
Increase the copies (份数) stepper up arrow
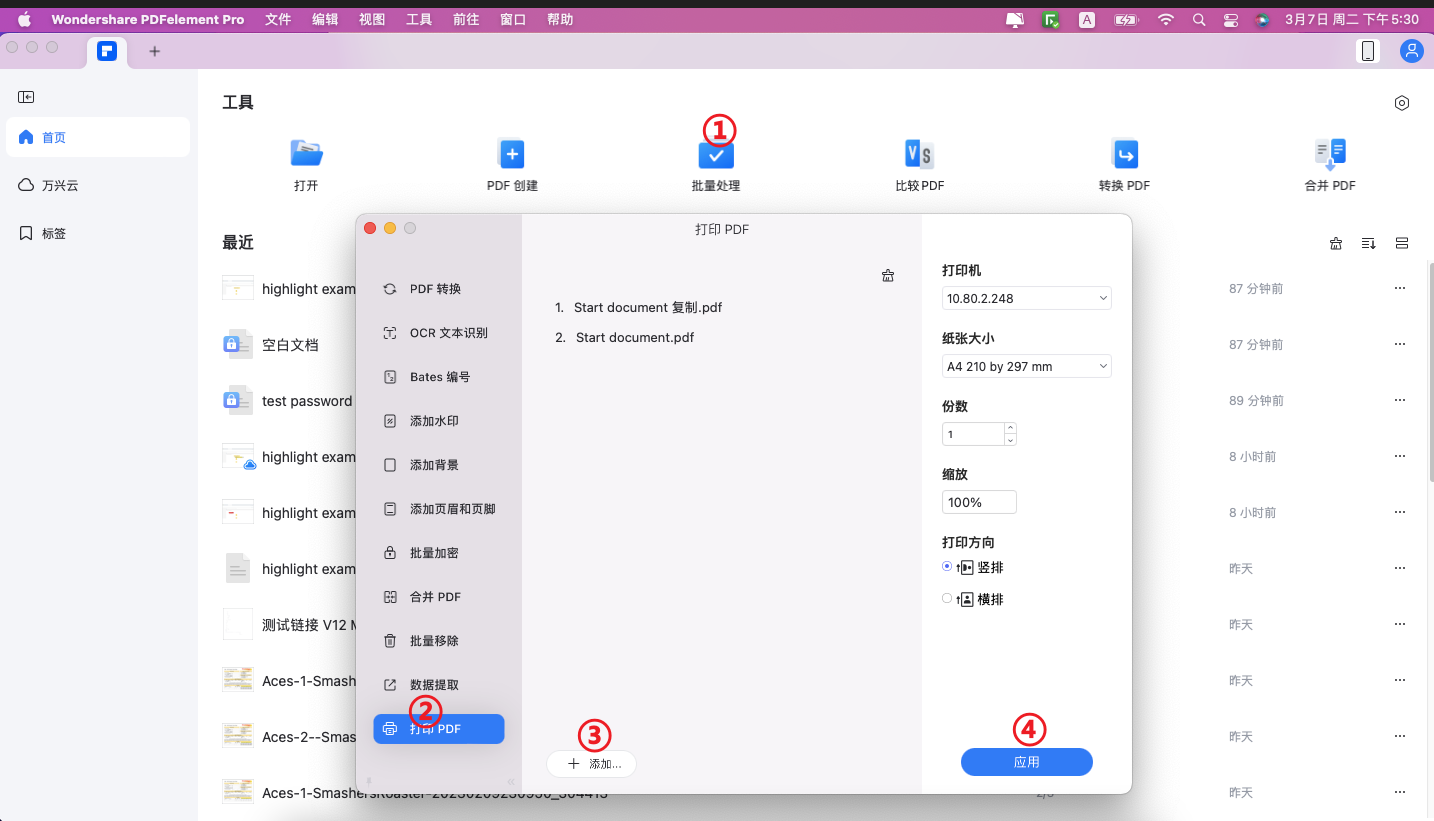(1010, 428)
